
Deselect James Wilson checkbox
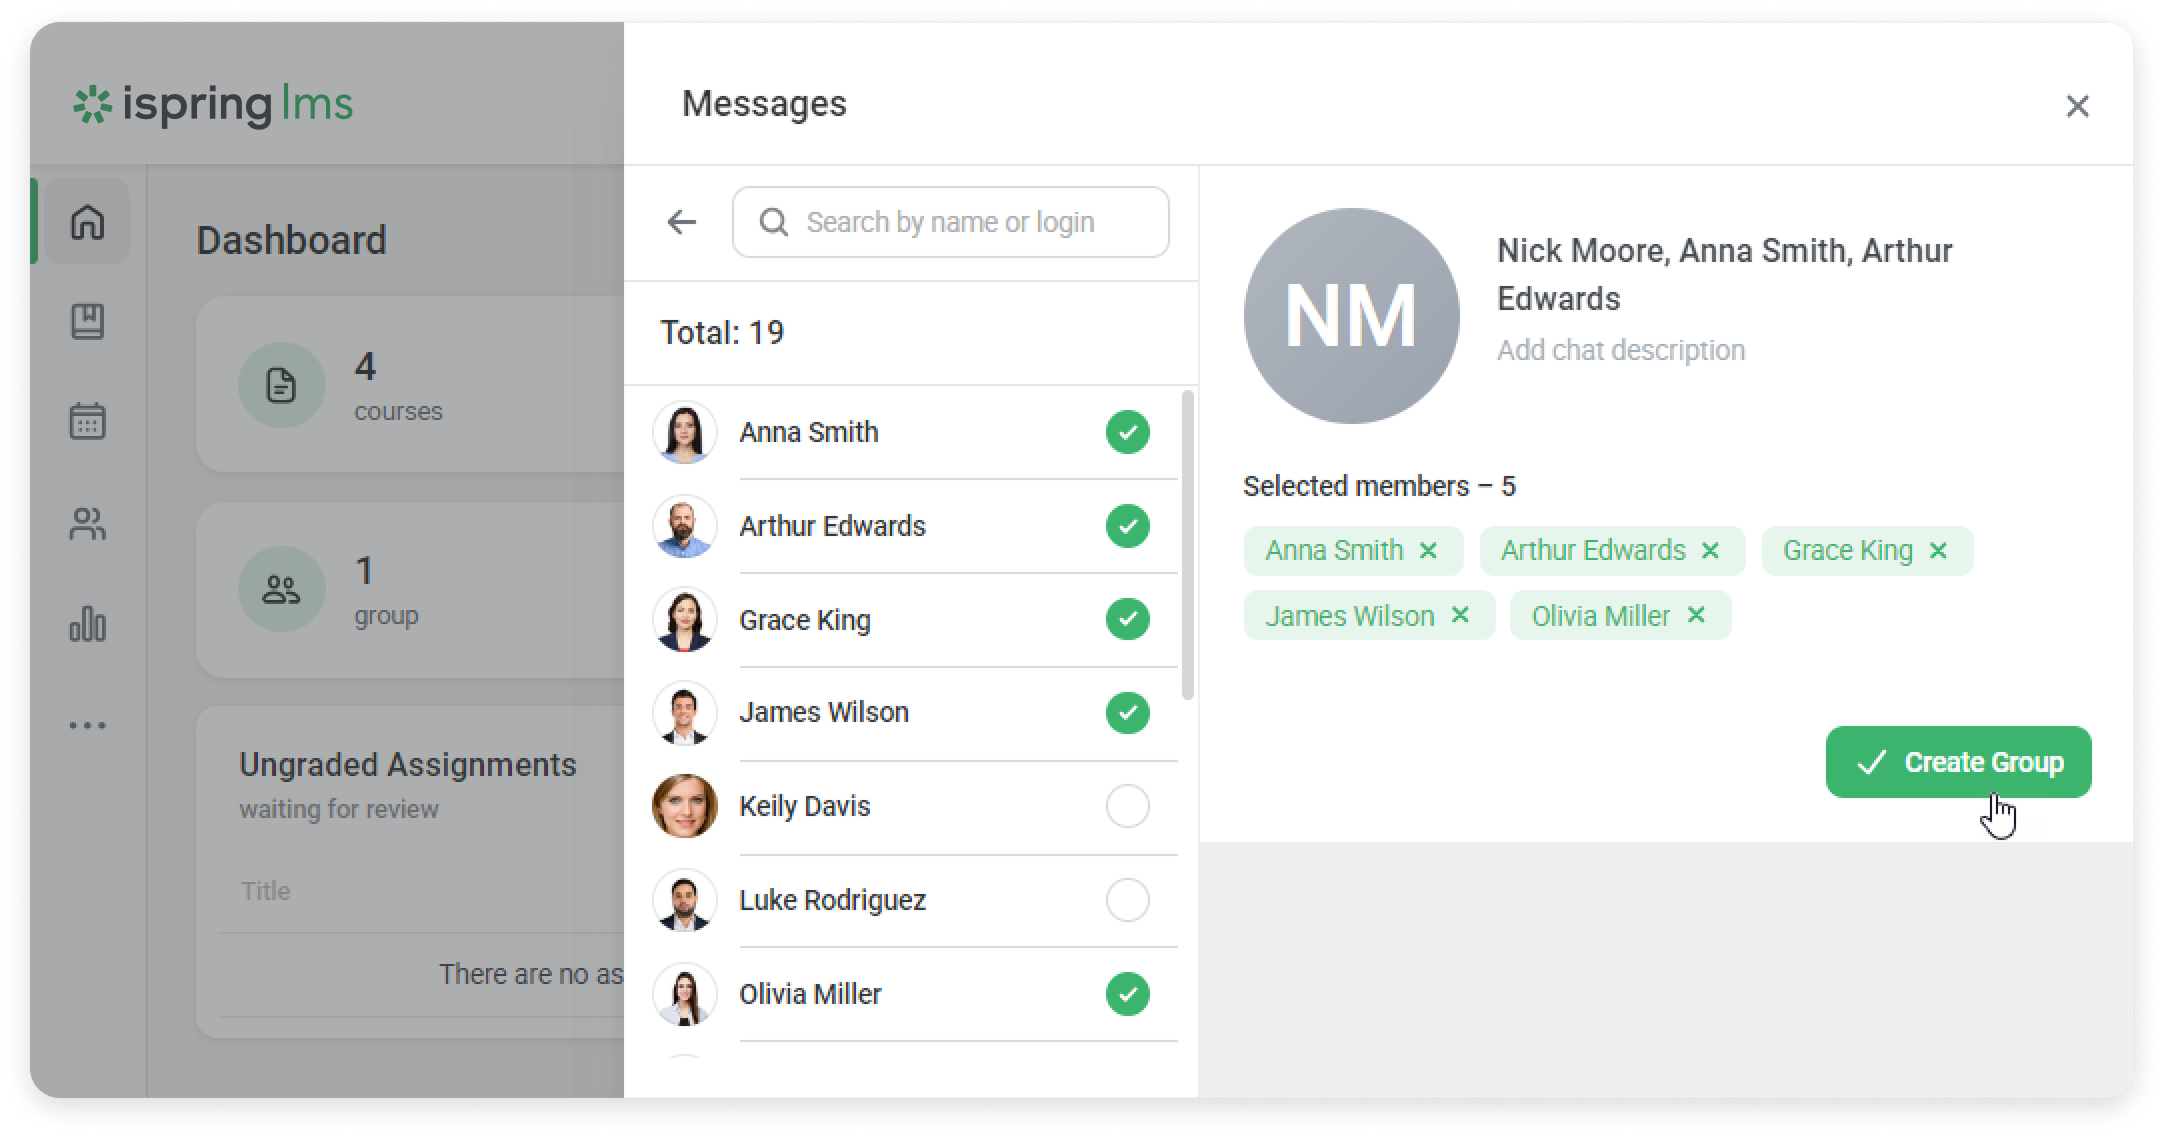(1127, 713)
